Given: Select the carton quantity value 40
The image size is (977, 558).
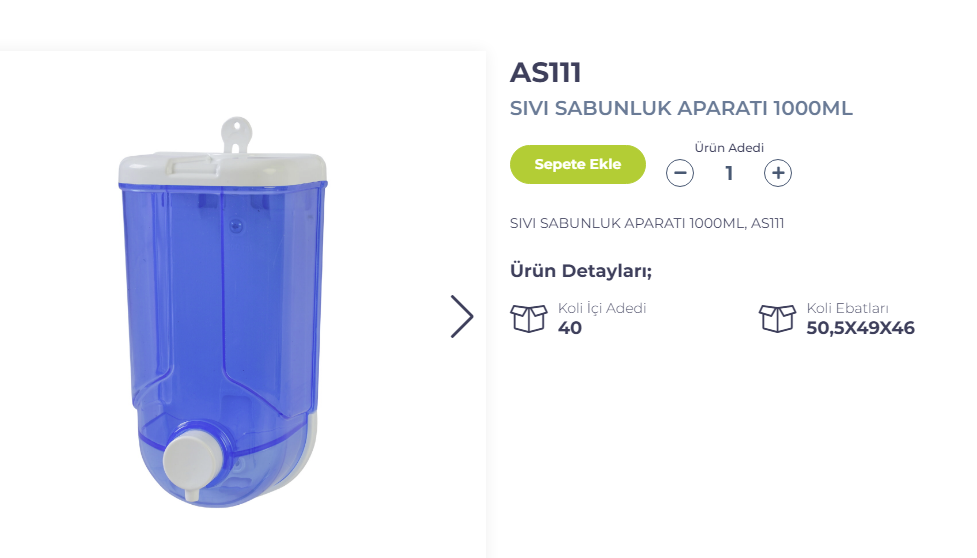Looking at the screenshot, I should pos(570,328).
